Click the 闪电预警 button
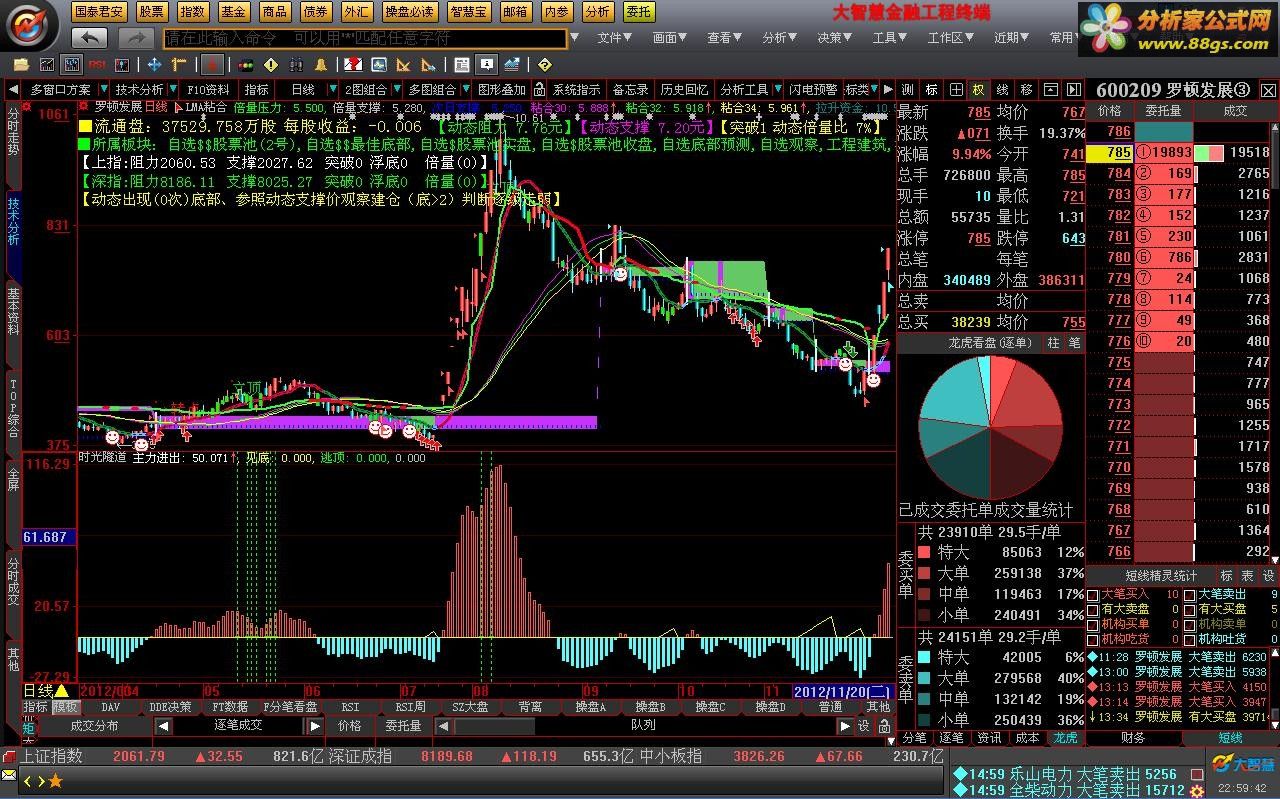 point(813,90)
